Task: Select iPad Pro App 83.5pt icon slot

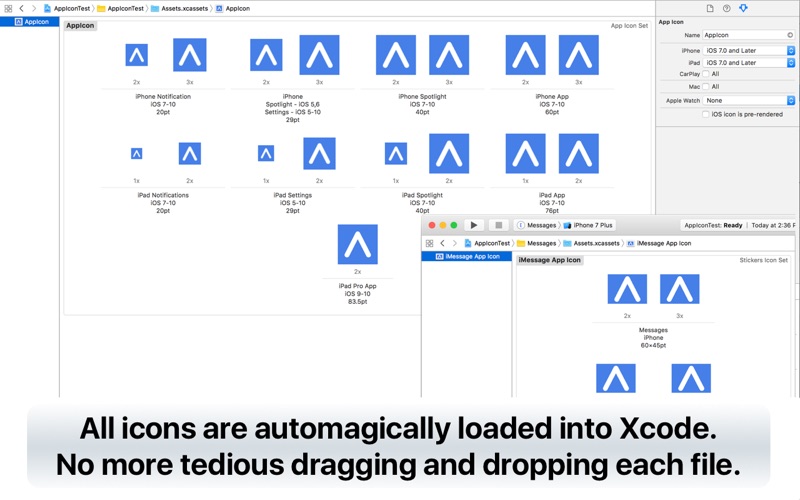Action: [x=358, y=244]
